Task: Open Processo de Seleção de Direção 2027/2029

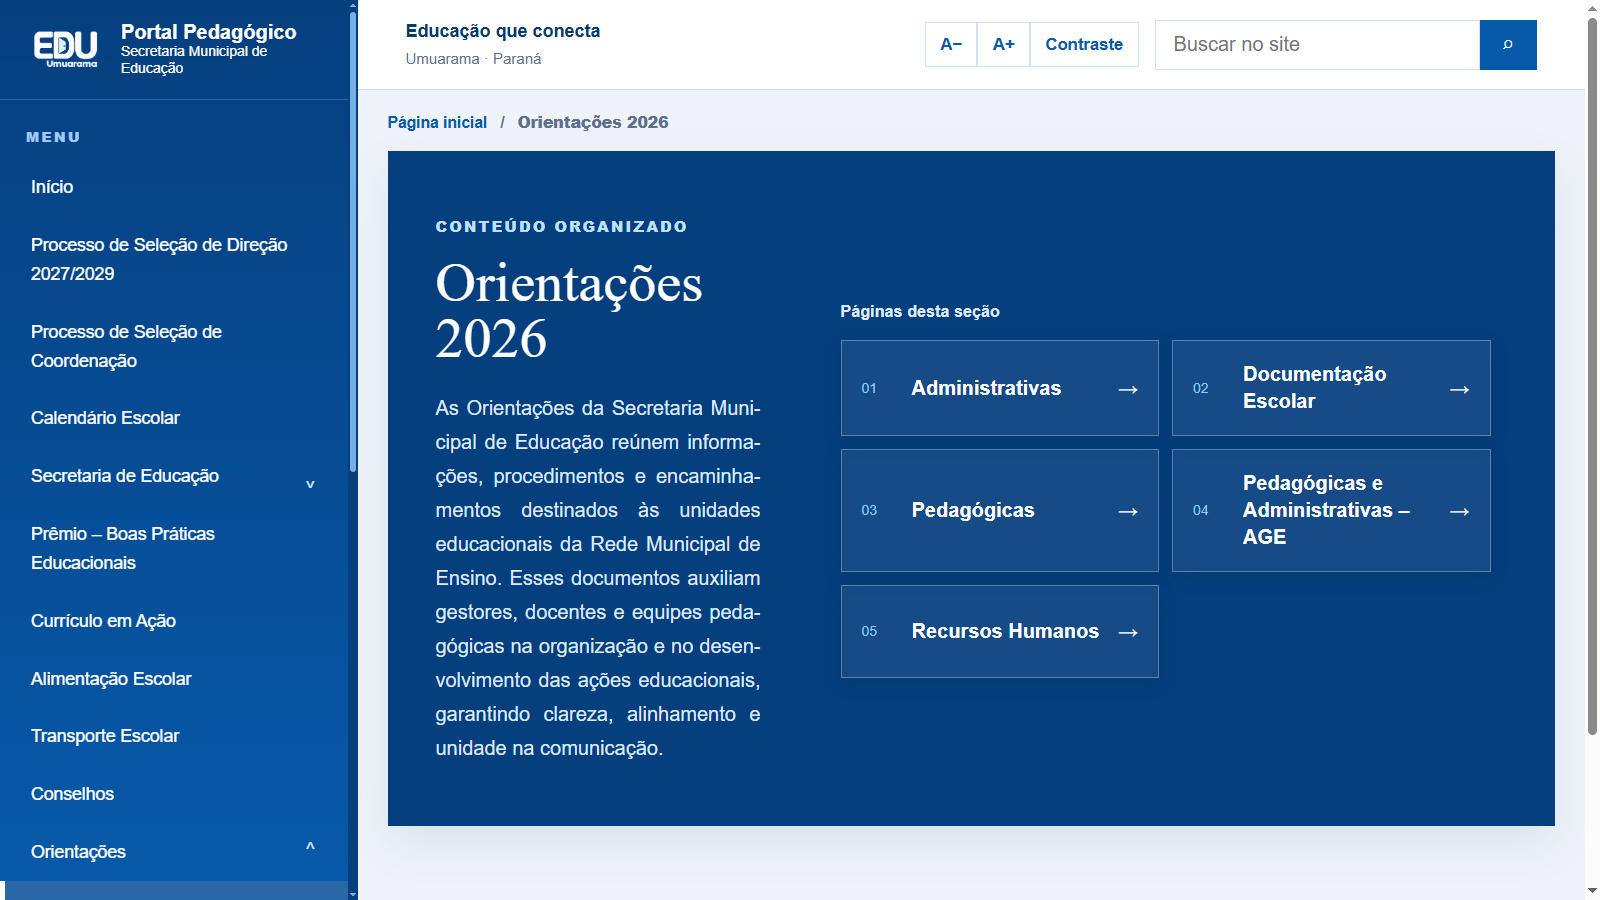Action: click(x=159, y=259)
